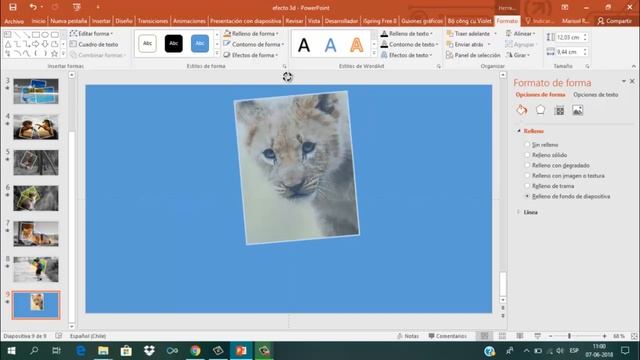The height and width of the screenshot is (360, 640).
Task: Click the PowerPoint taskbar icon
Action: (241, 351)
